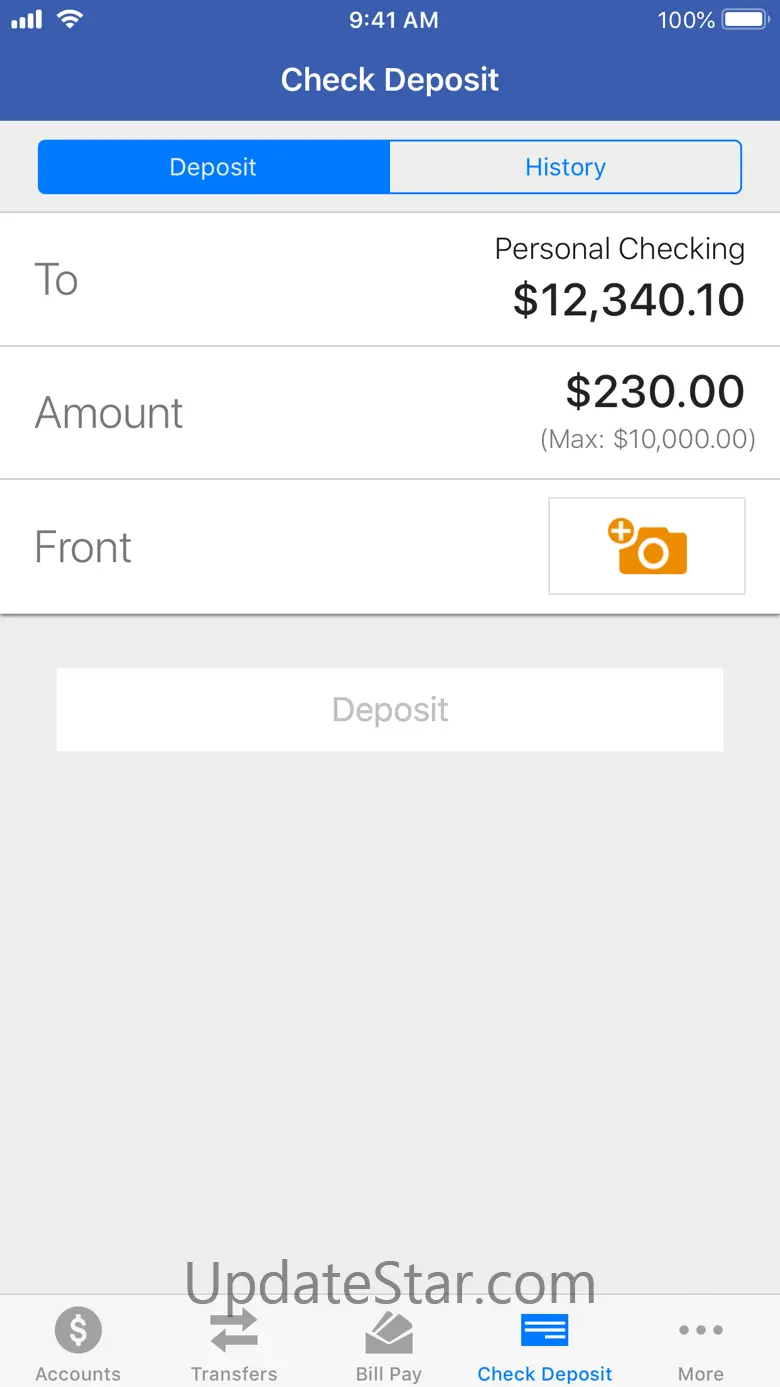Tap the Personal Checking account name
This screenshot has height=1387, width=780.
(x=619, y=249)
